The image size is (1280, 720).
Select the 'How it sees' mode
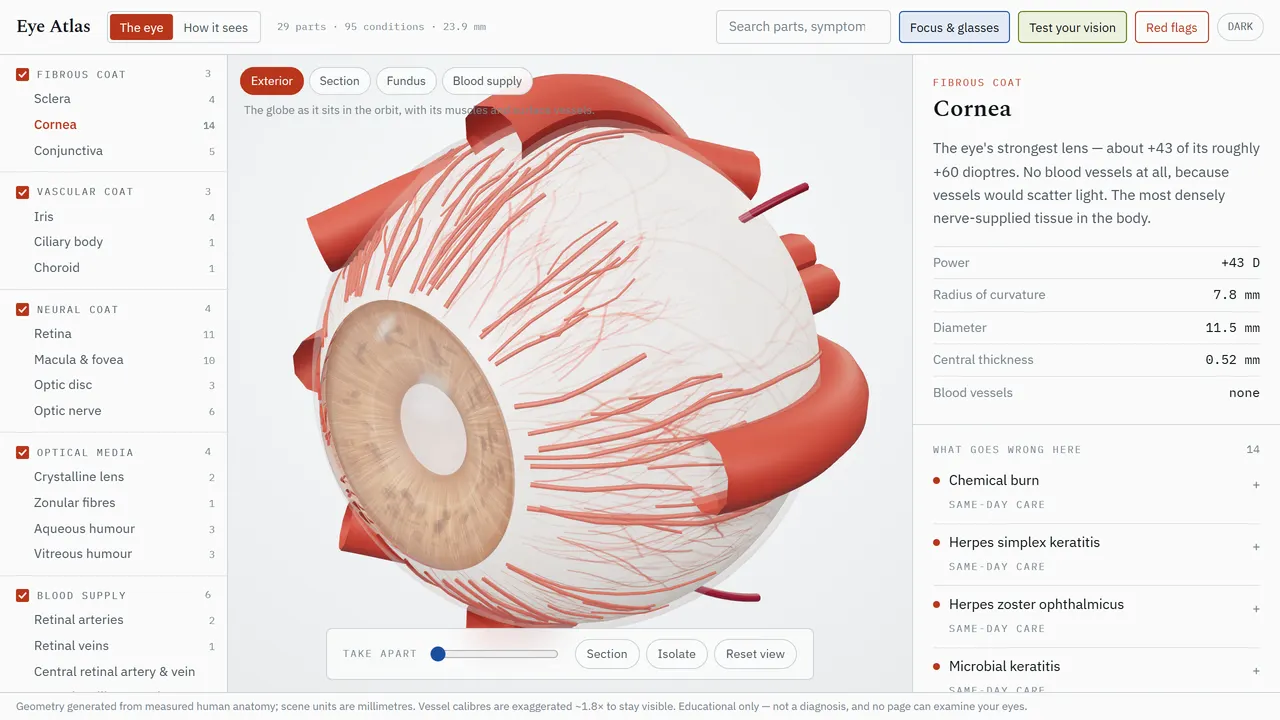215,27
